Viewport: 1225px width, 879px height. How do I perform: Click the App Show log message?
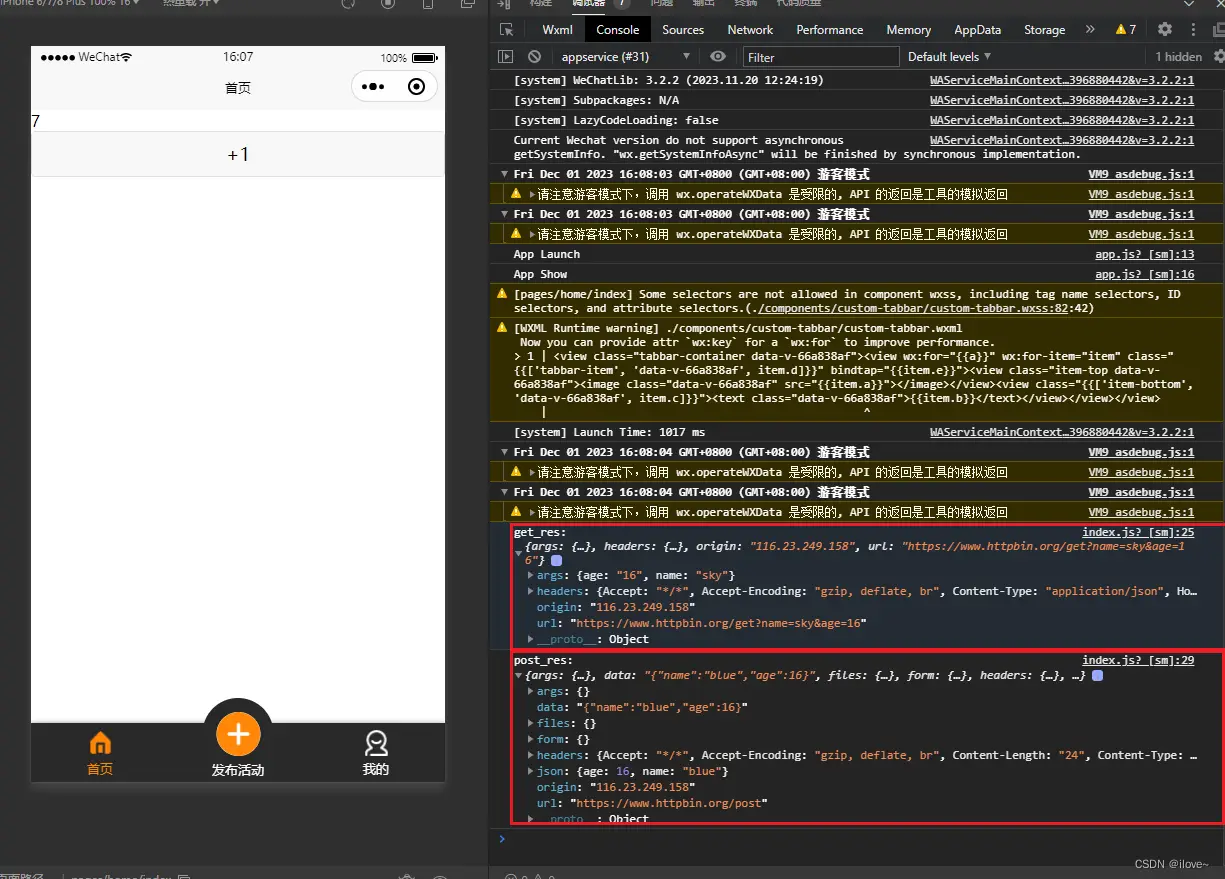(x=541, y=275)
